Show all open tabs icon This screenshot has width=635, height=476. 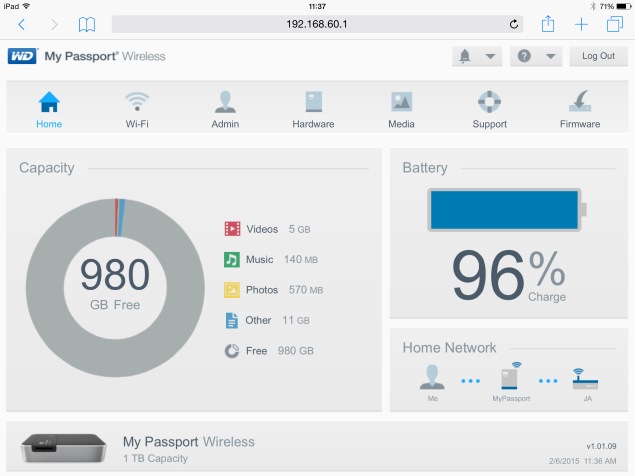pos(614,24)
